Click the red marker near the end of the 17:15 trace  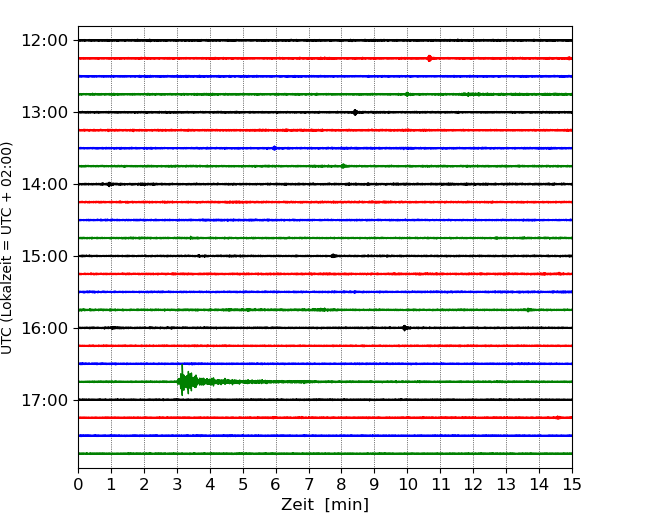pos(558,417)
